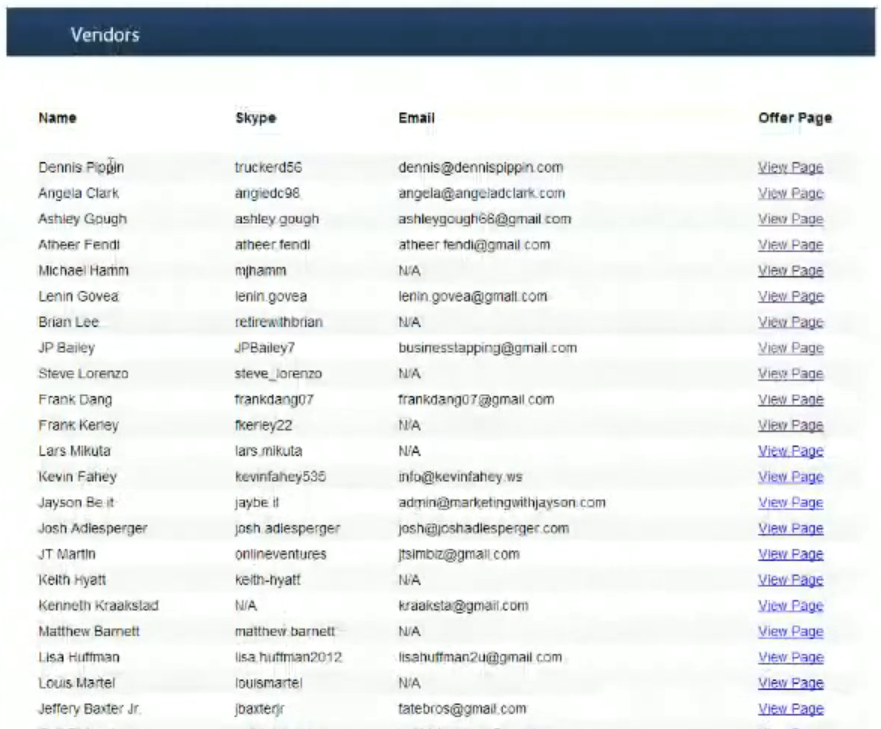The image size is (881, 729).
Task: Click email angela@angeladclark.com
Action: 482,193
